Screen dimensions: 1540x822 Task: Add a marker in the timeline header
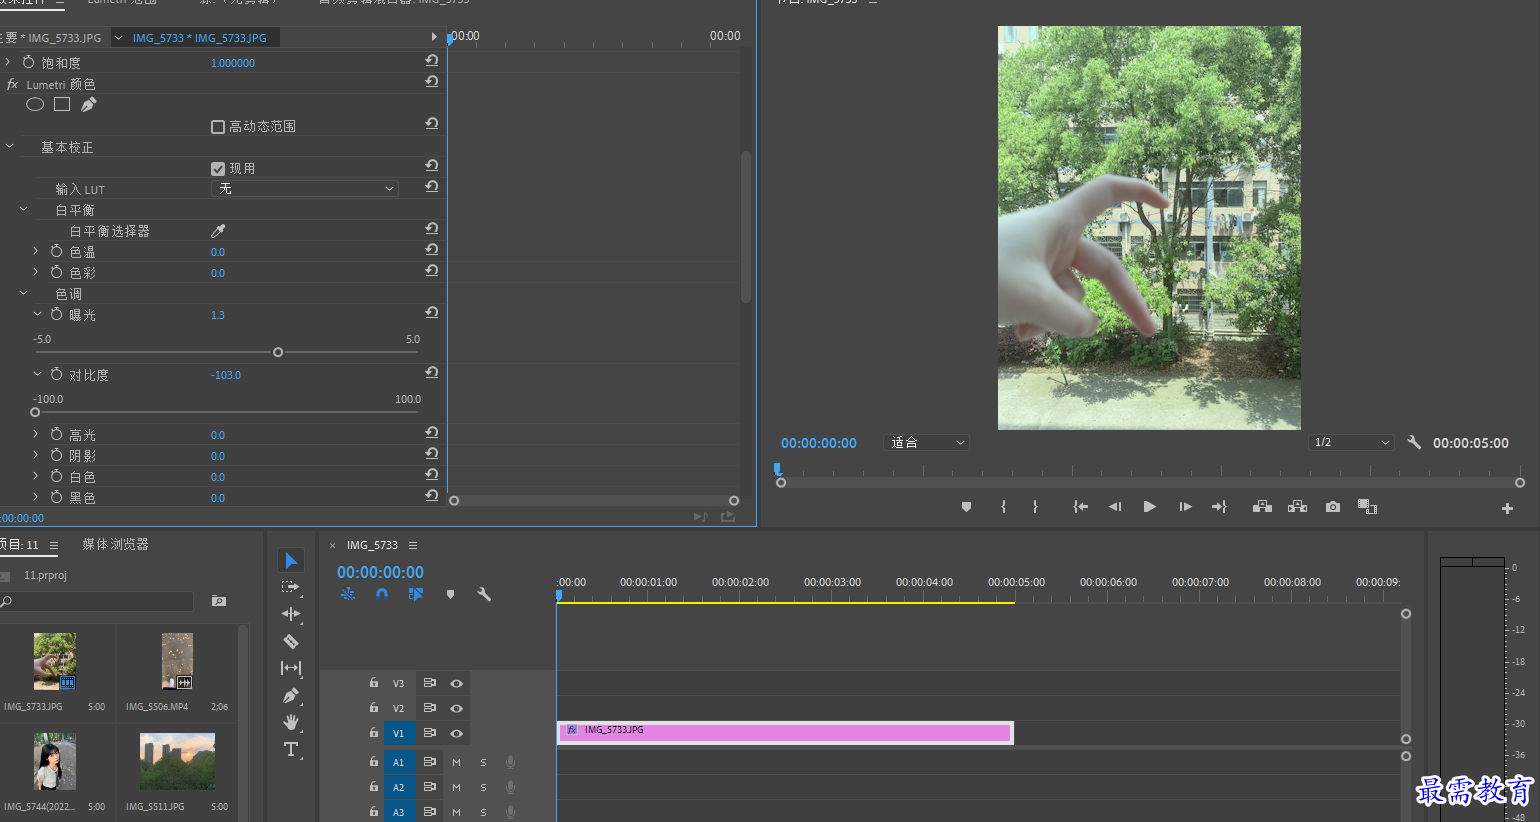(450, 594)
